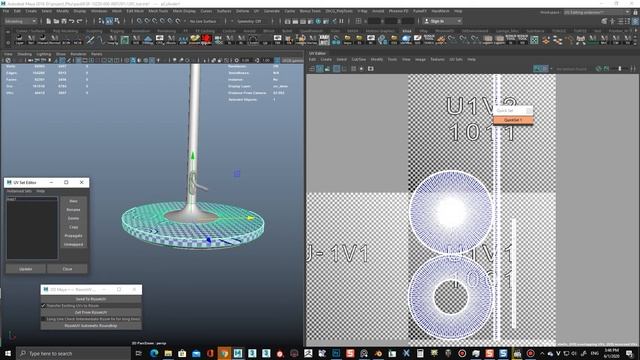The height and width of the screenshot is (360, 640).
Task: Expand the Sign In dropdown
Action: pos(442,21)
